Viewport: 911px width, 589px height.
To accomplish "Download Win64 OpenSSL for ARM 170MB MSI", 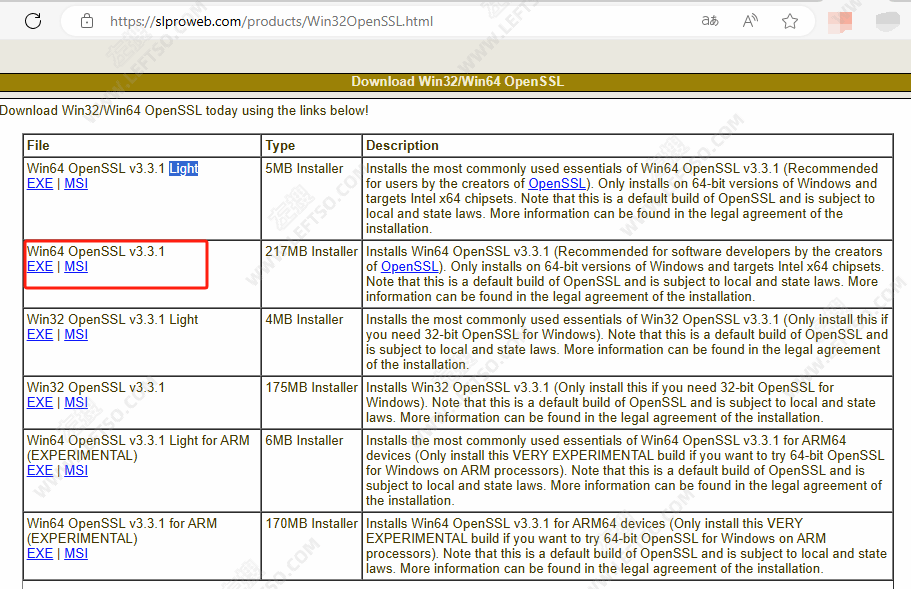I will point(76,554).
